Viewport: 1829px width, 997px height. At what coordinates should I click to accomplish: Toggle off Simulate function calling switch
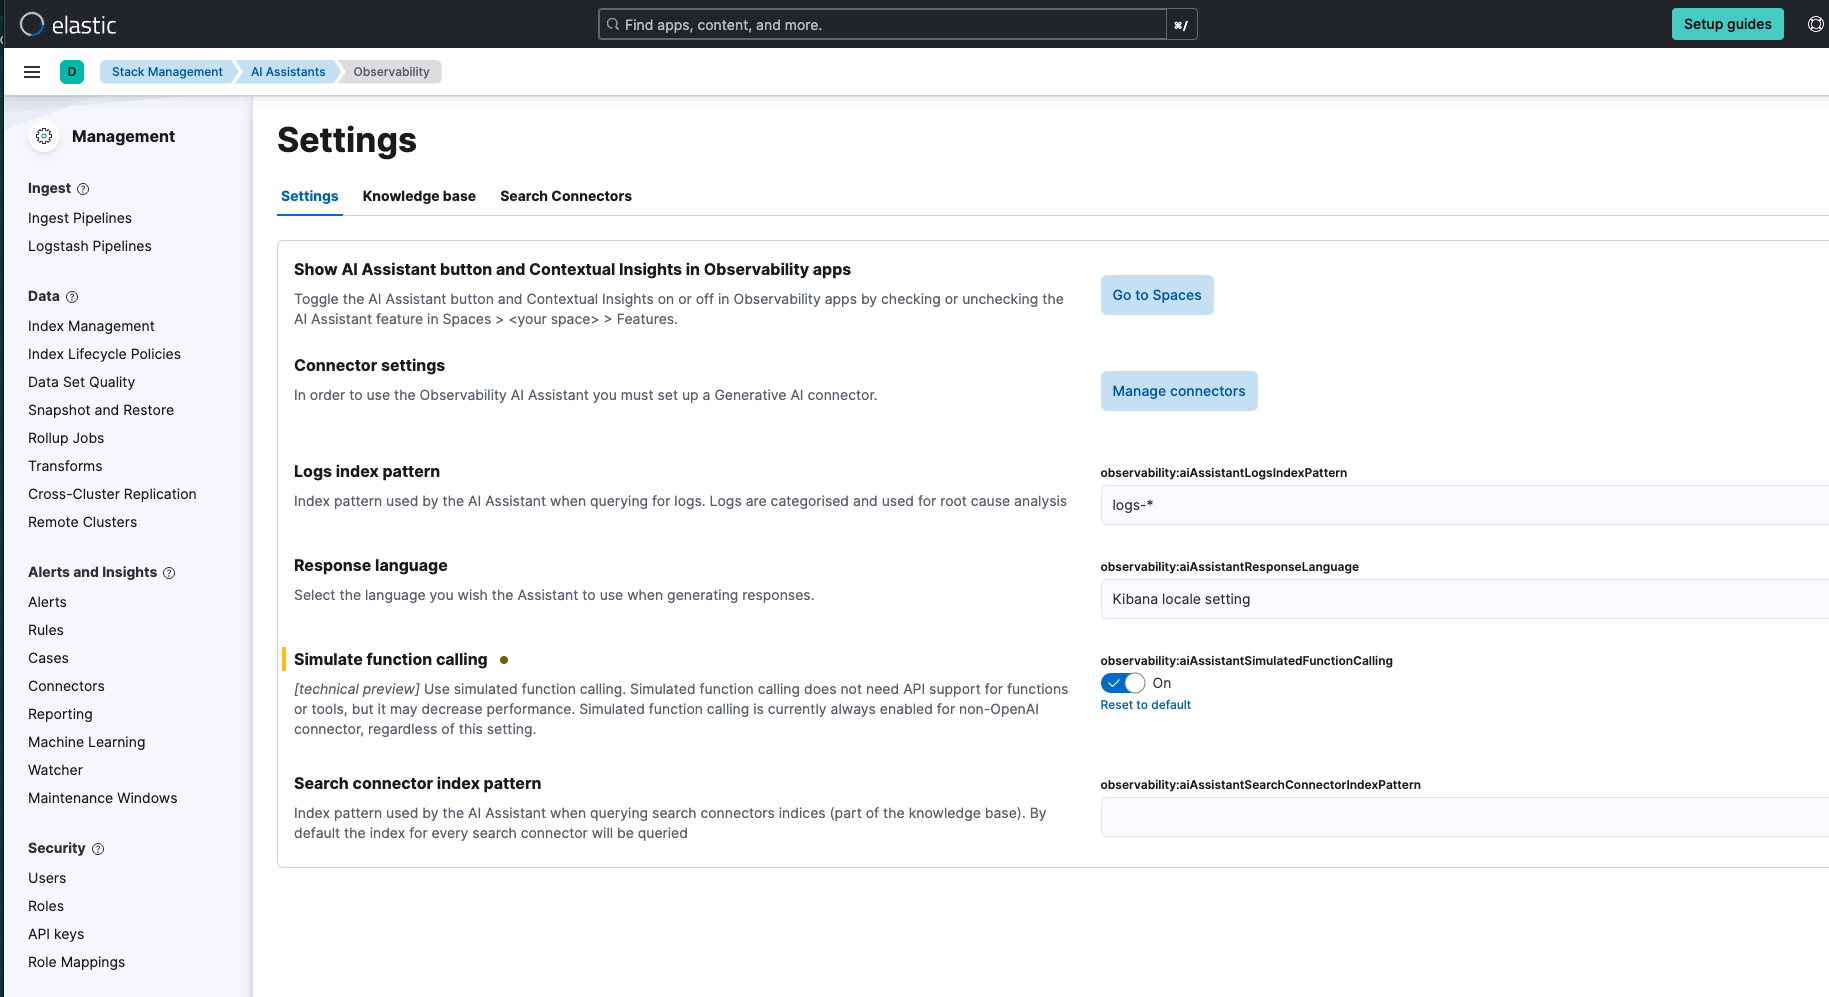coord(1122,683)
